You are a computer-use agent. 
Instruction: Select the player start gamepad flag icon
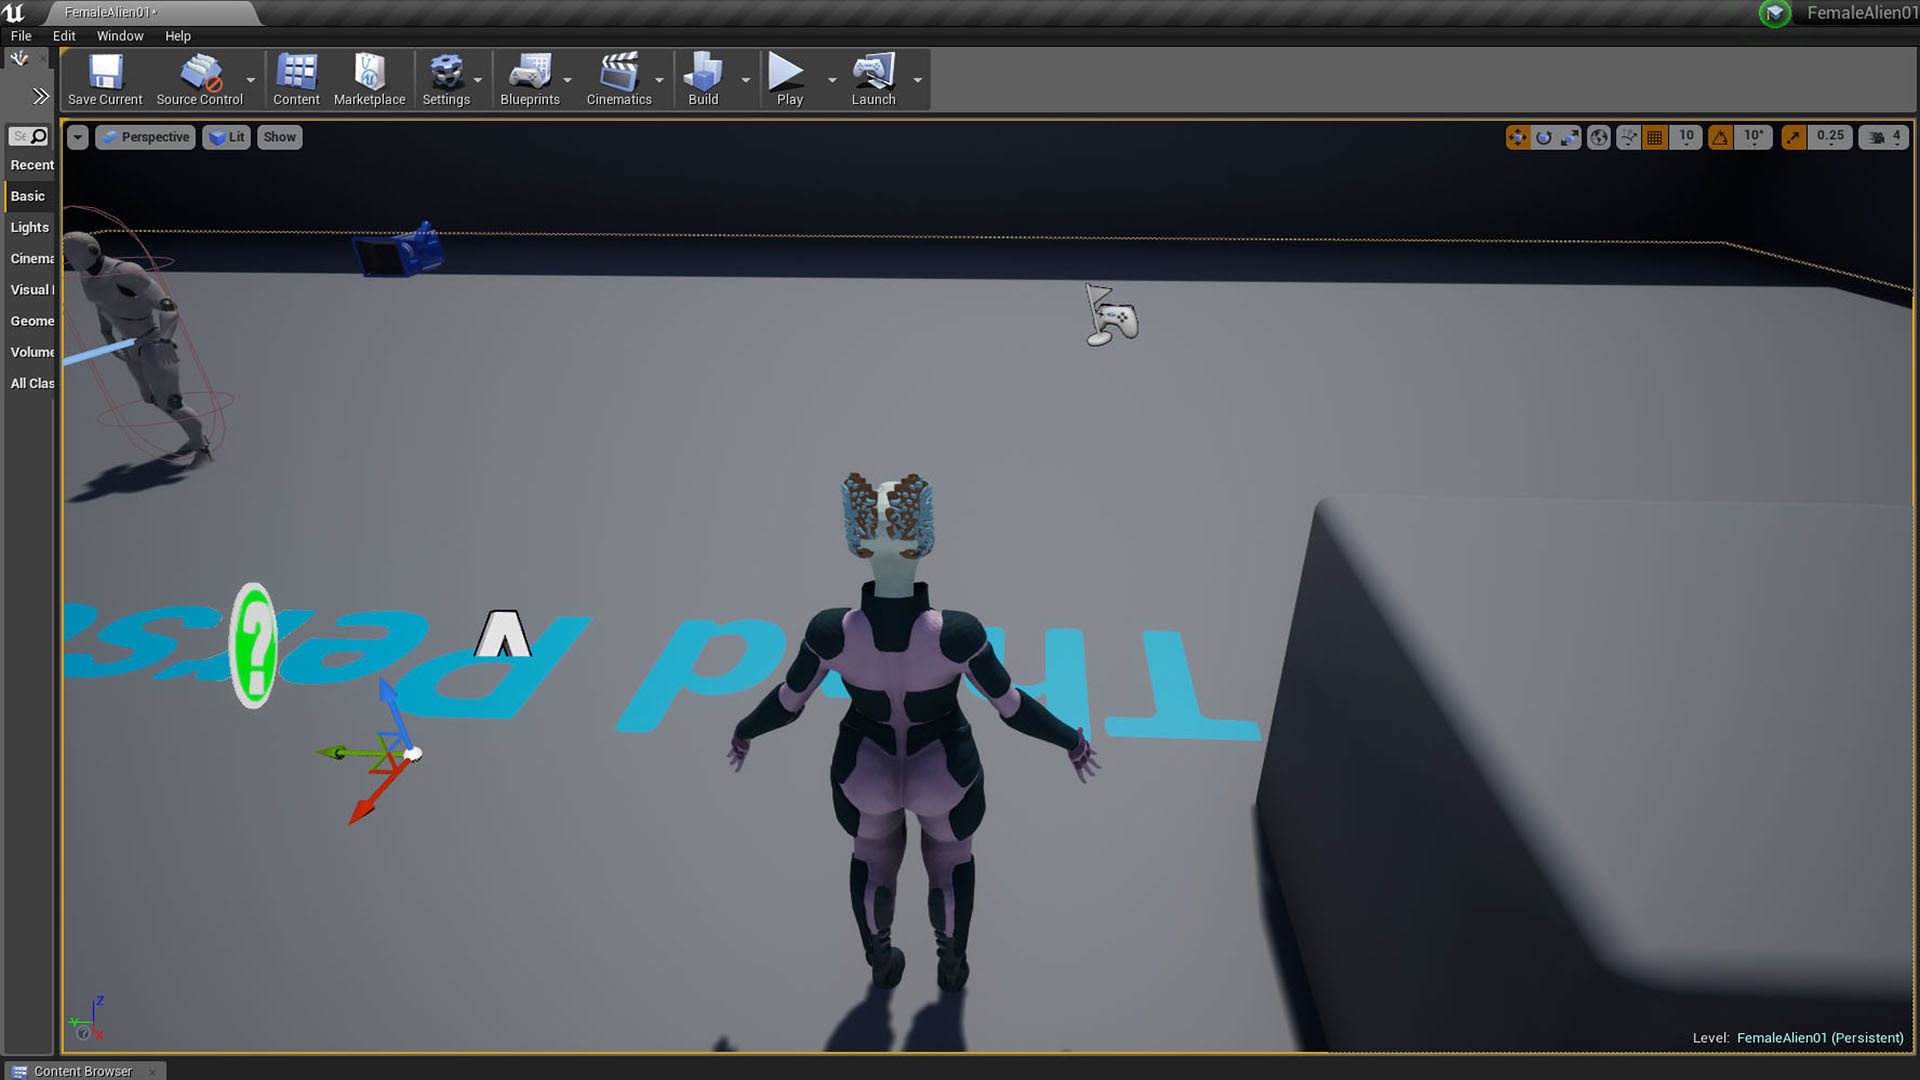click(1111, 315)
